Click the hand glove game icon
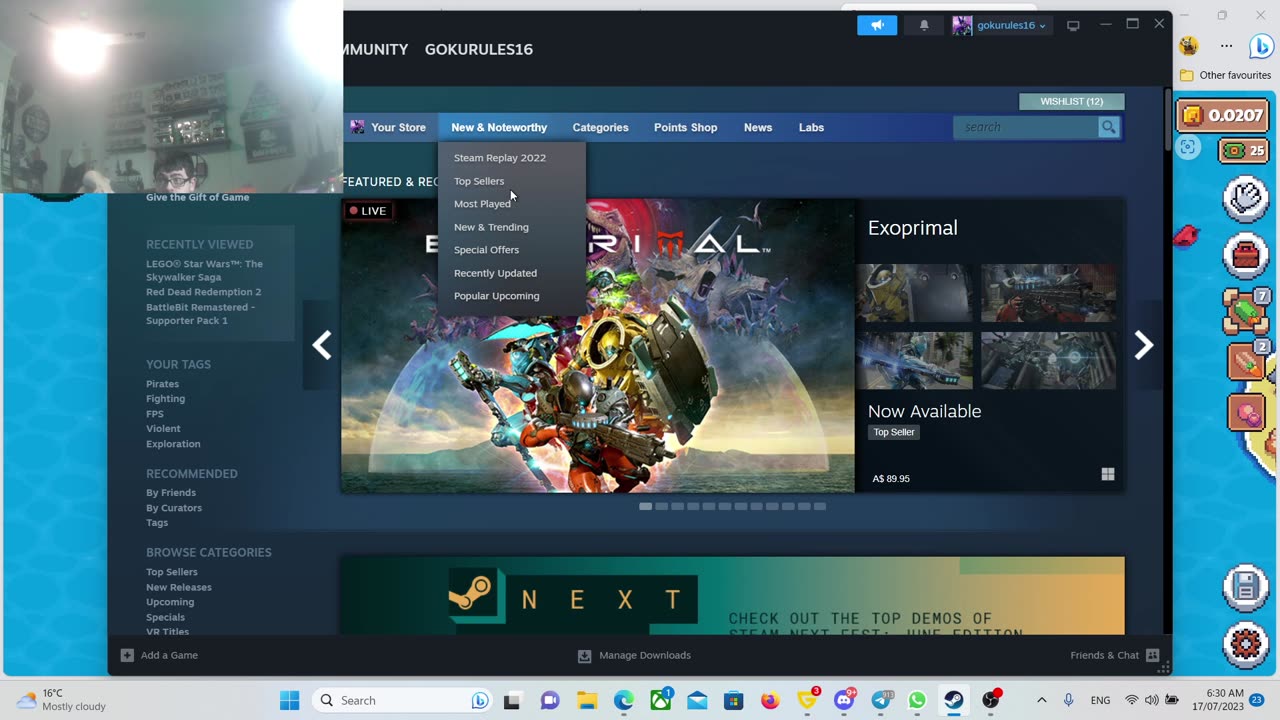The image size is (1280, 720). (x=1246, y=199)
